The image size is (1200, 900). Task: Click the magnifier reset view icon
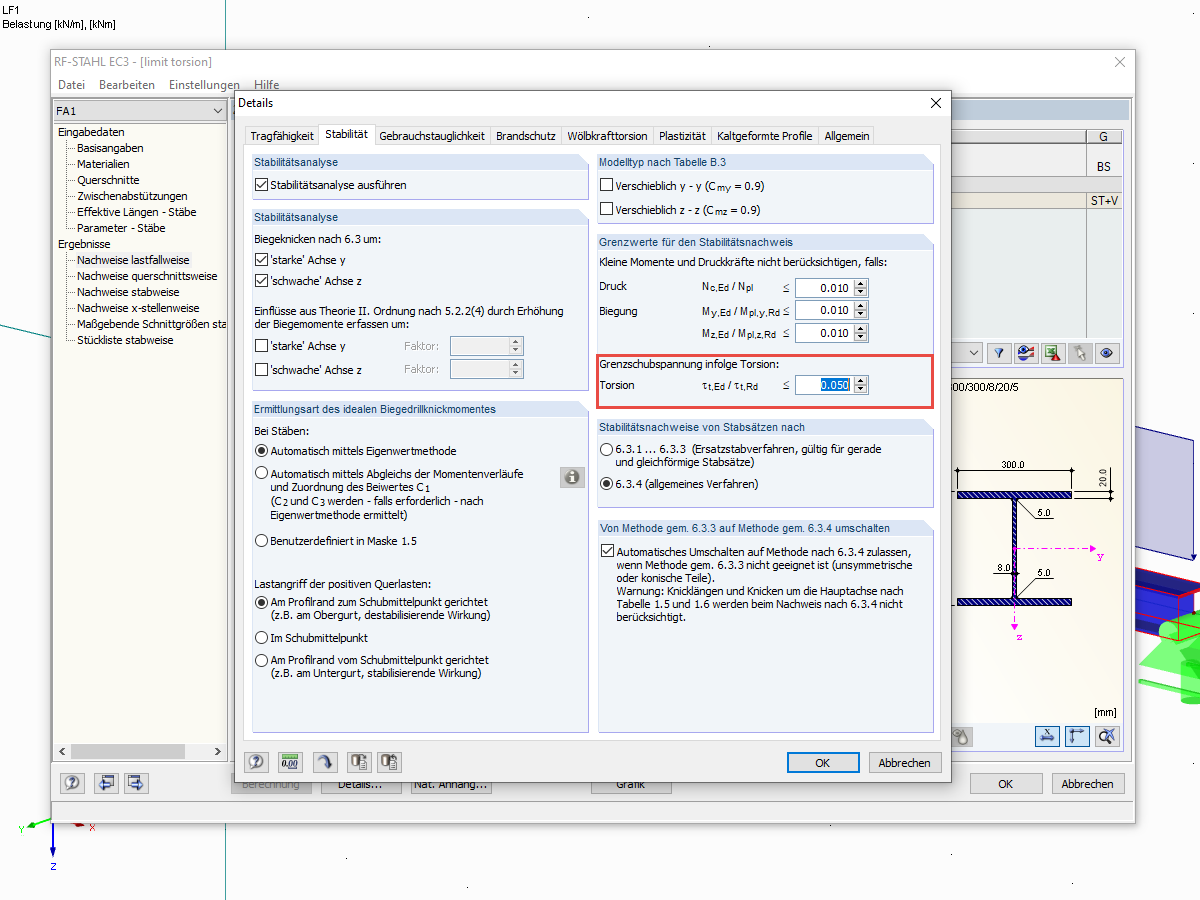click(1107, 737)
